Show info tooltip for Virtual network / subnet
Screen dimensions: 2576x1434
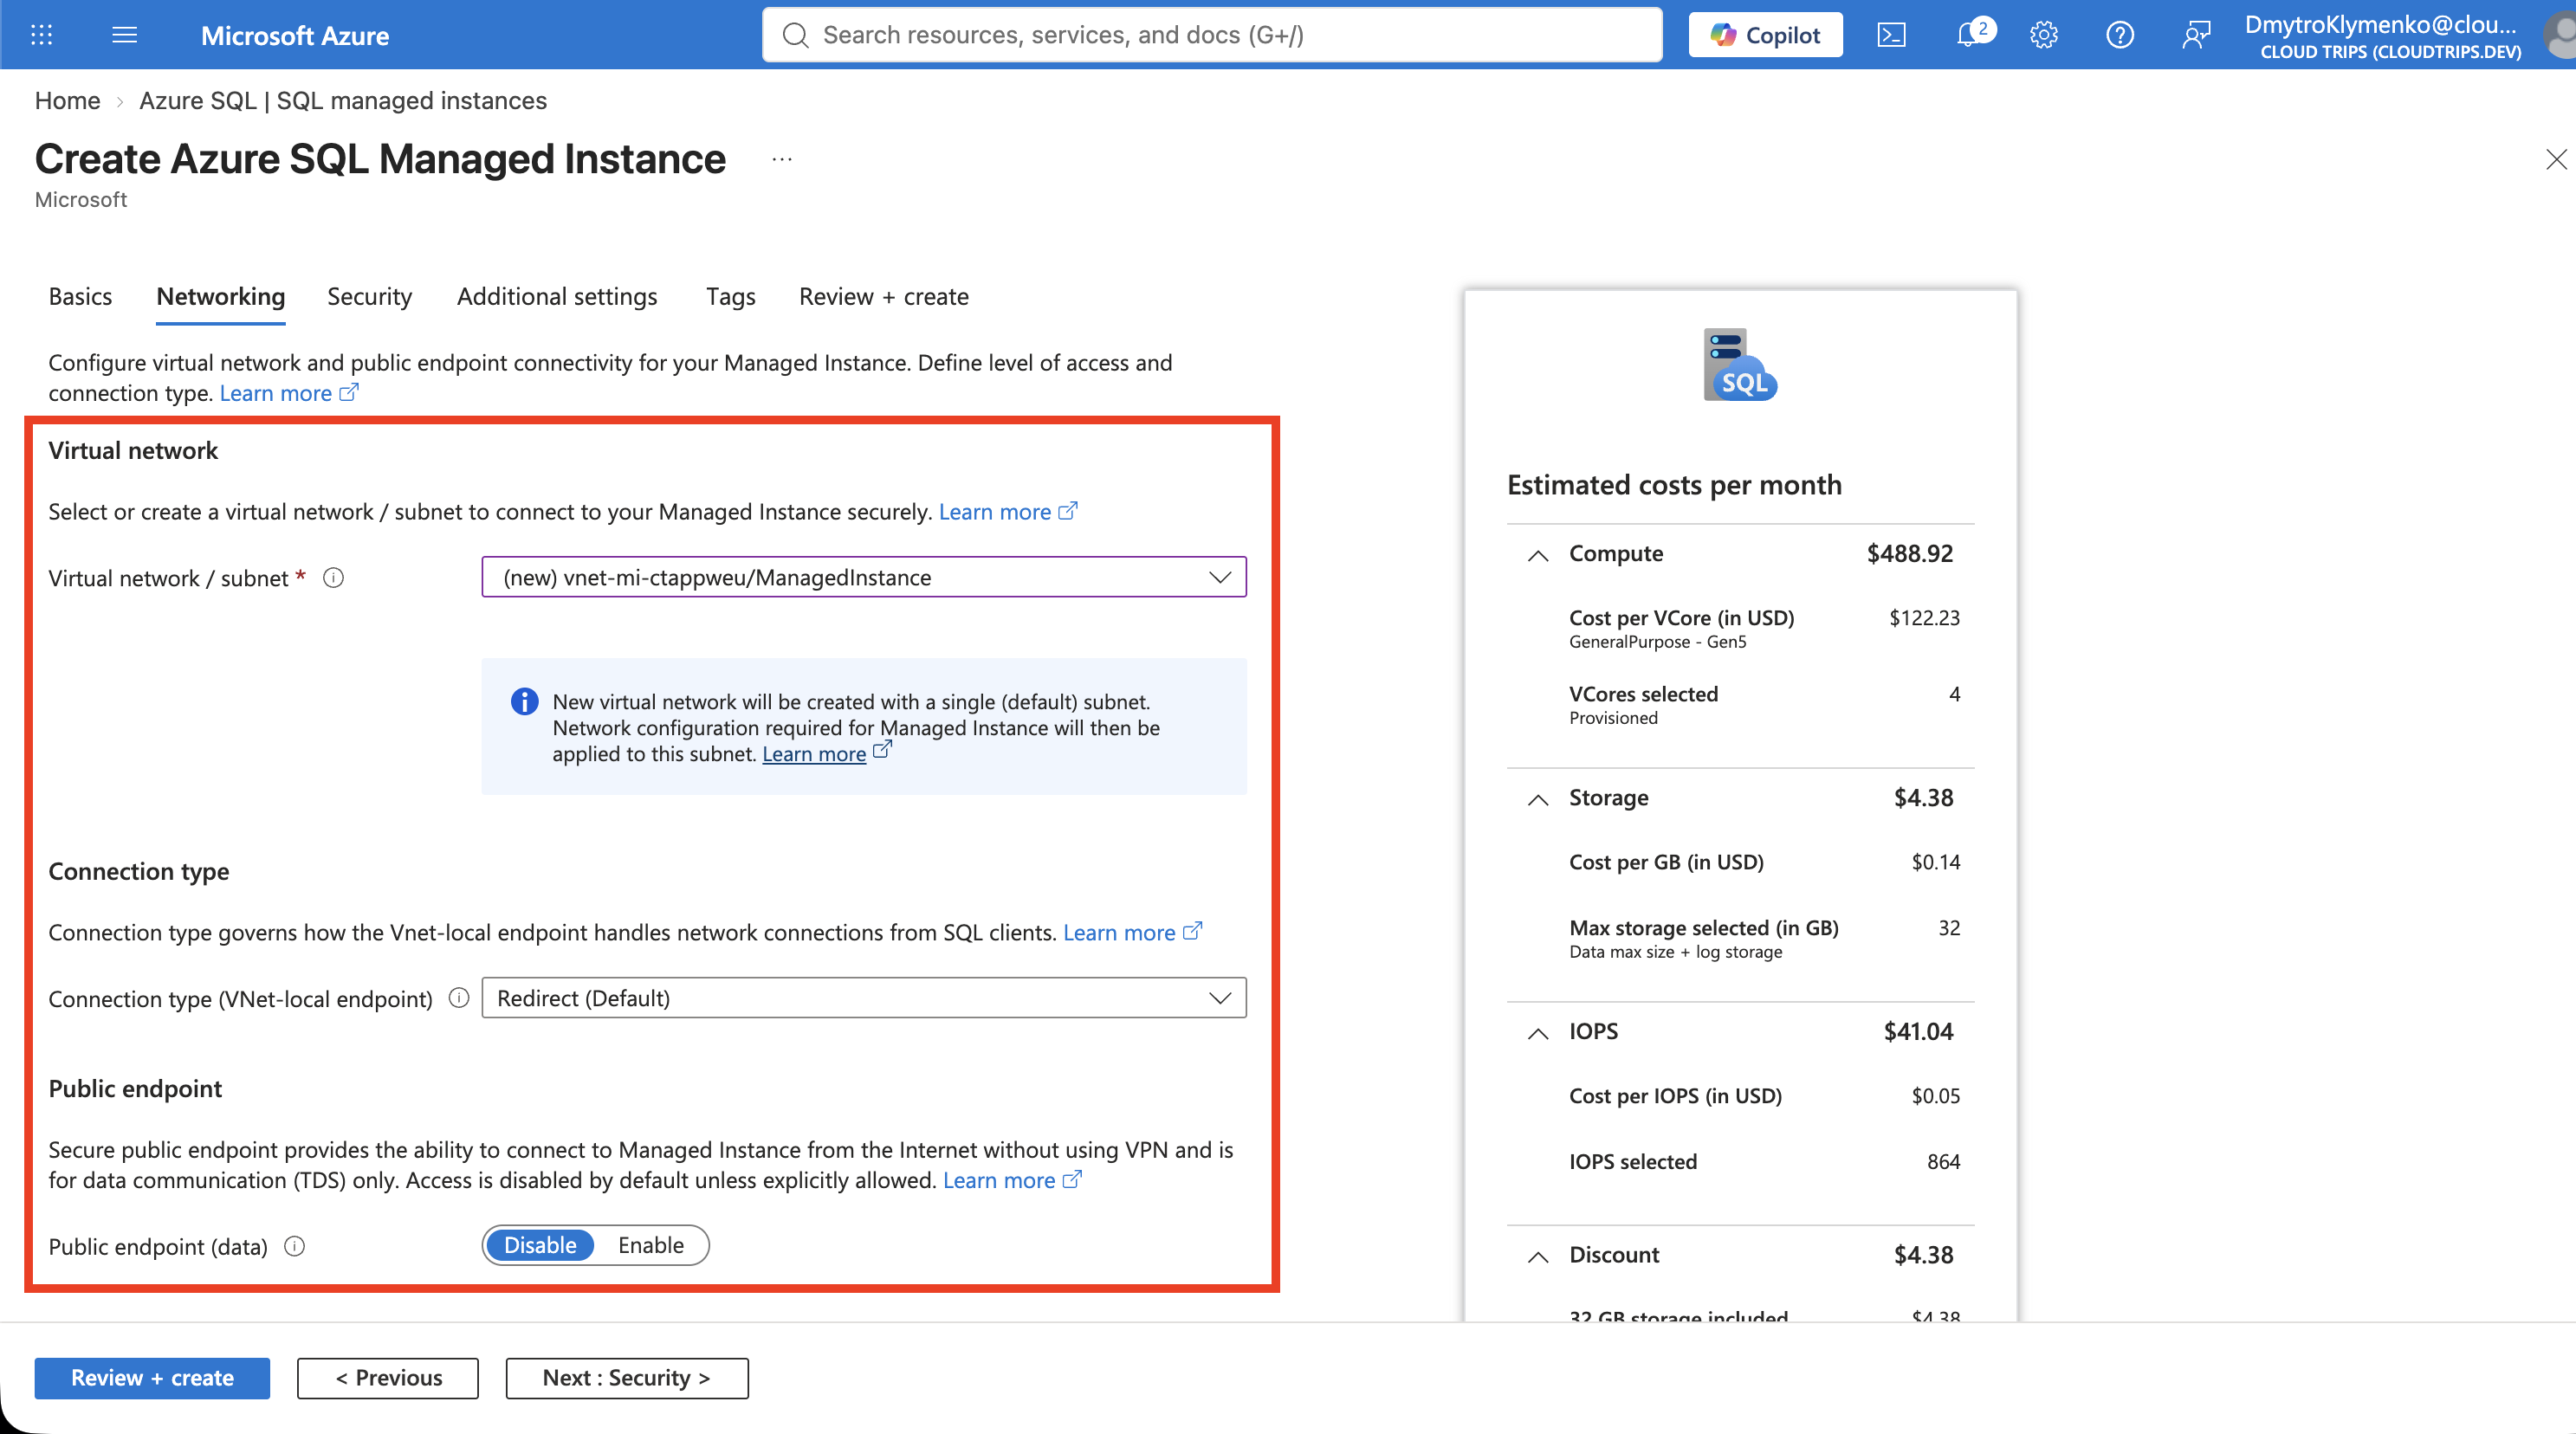click(334, 578)
